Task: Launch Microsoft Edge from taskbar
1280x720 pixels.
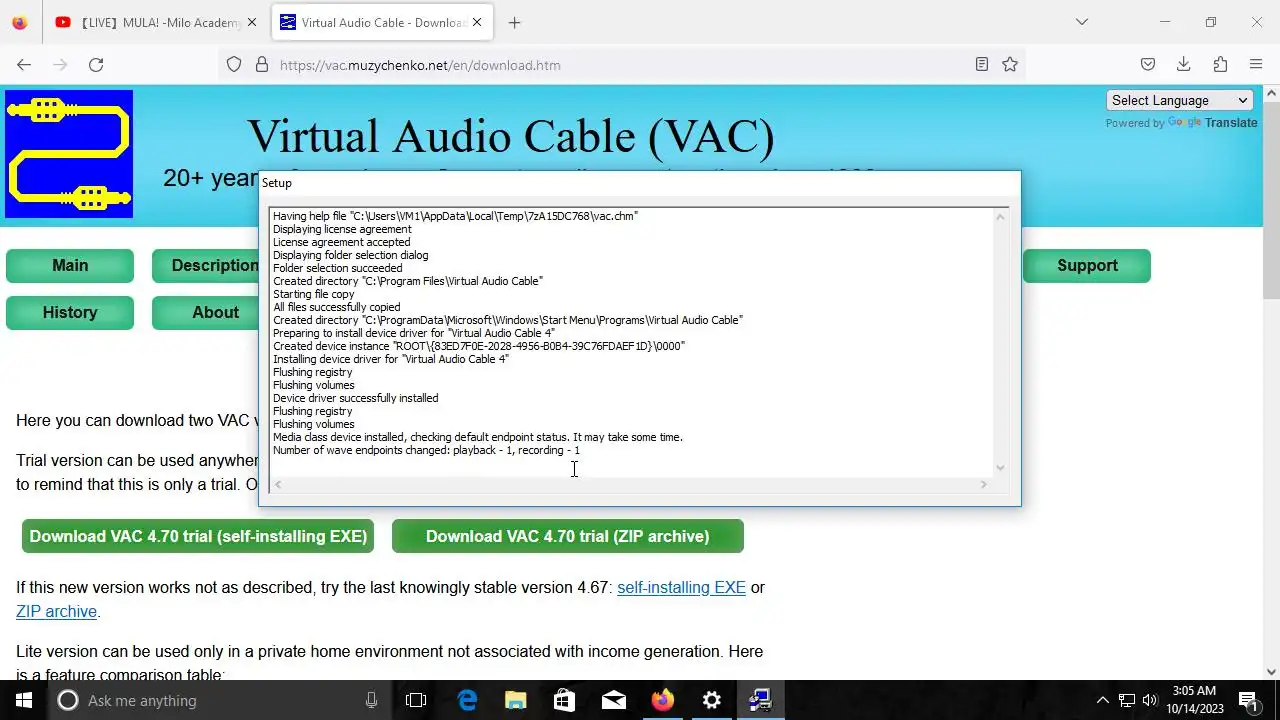Action: [x=467, y=700]
